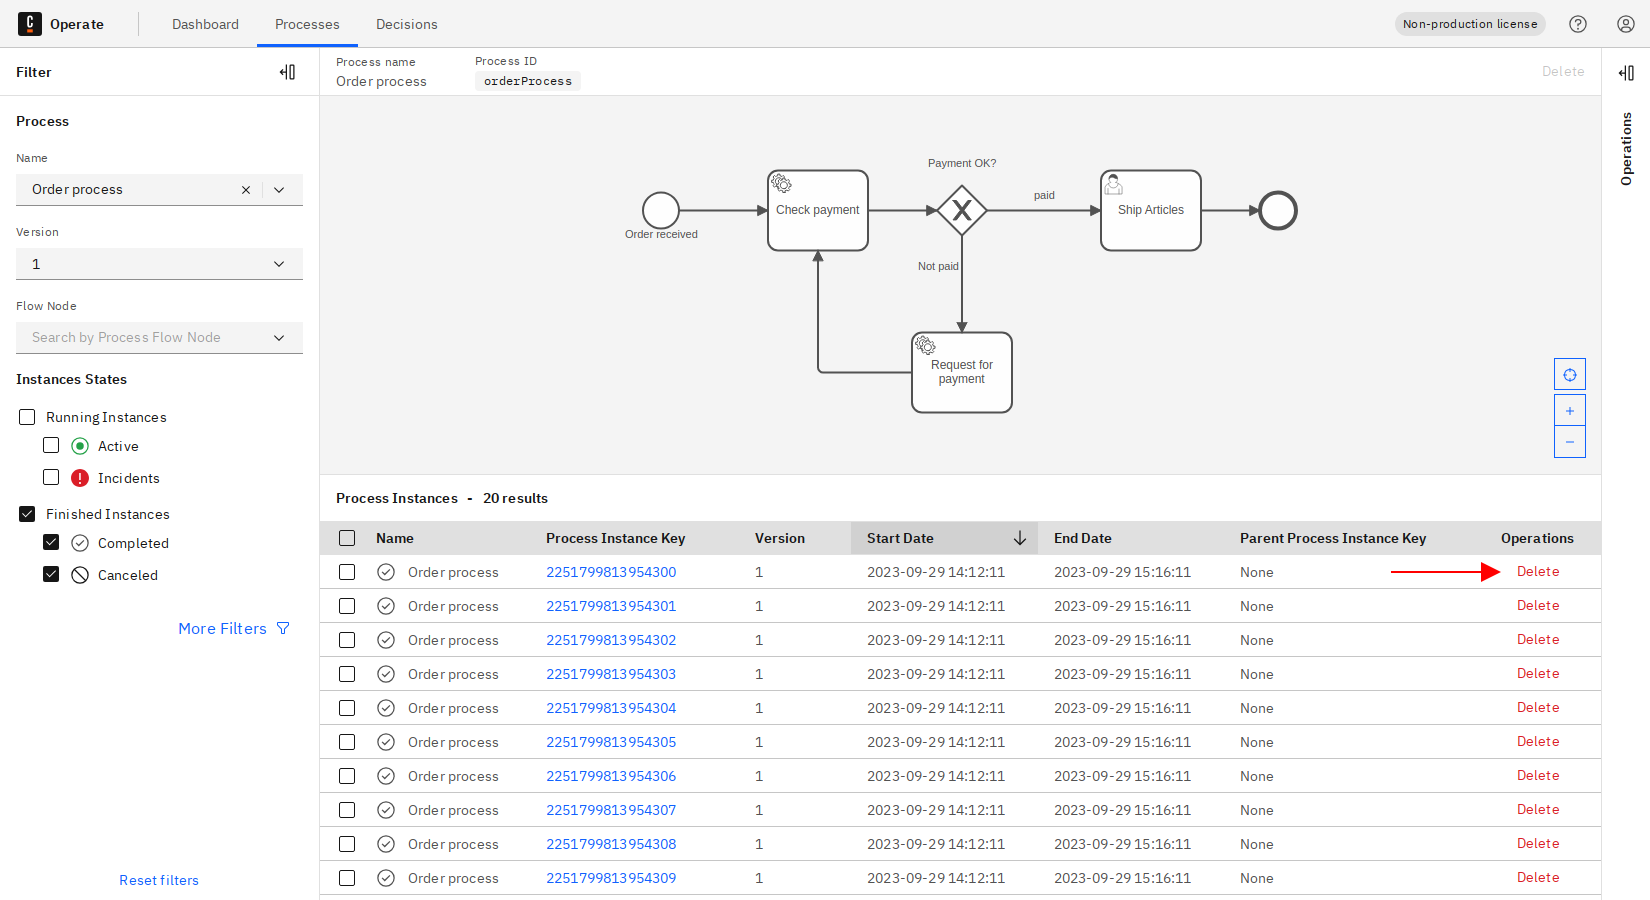
Task: Uncheck the Completed instances filter
Action: click(51, 543)
